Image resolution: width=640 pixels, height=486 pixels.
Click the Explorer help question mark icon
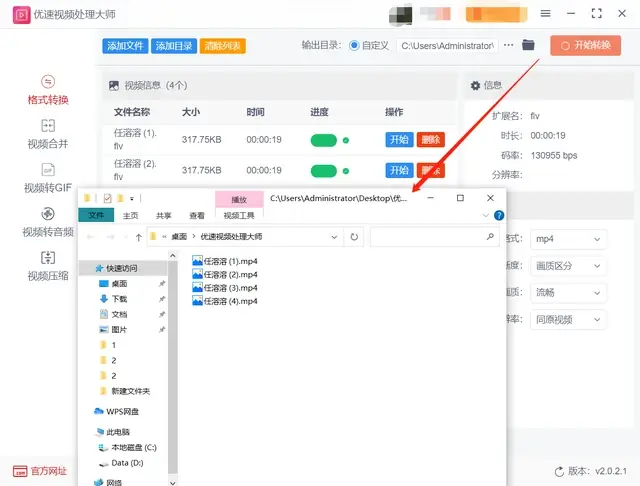tap(499, 215)
